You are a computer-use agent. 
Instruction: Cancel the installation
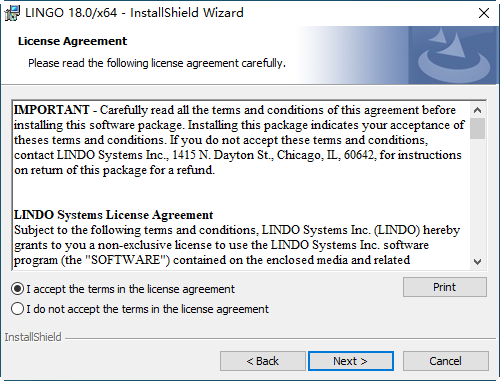446,361
